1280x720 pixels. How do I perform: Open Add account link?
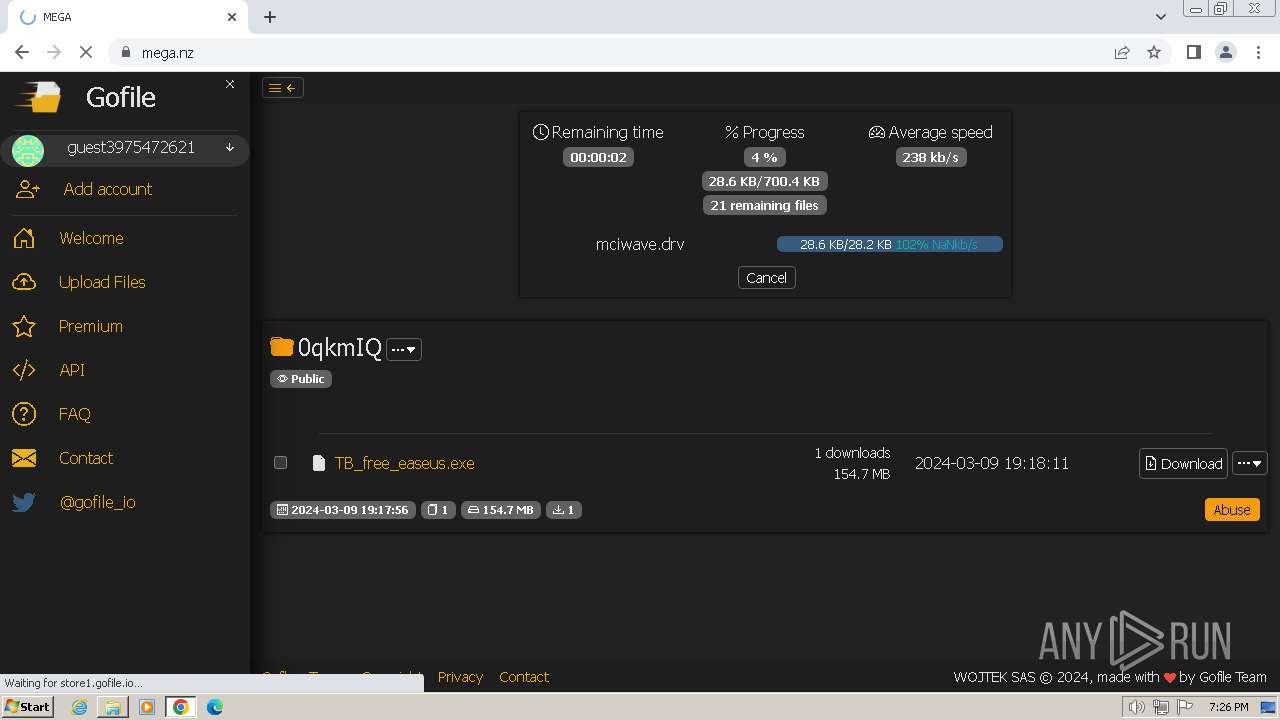pos(108,189)
